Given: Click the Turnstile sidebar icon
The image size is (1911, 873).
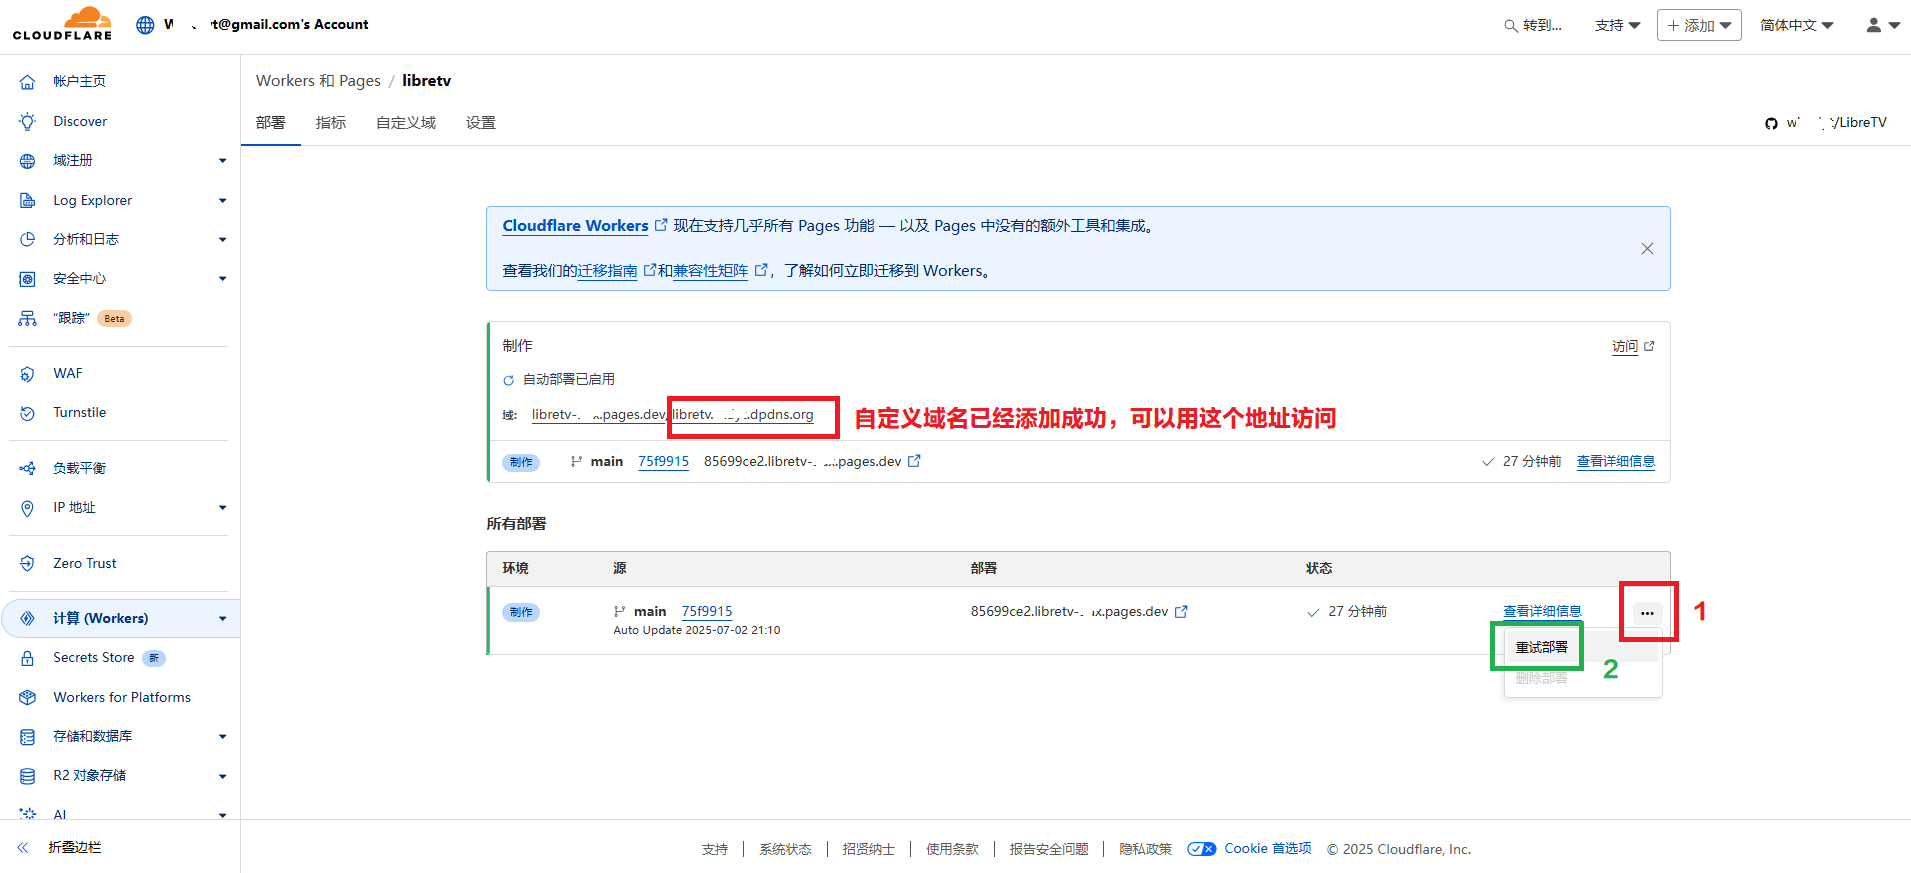Looking at the screenshot, I should 28,413.
